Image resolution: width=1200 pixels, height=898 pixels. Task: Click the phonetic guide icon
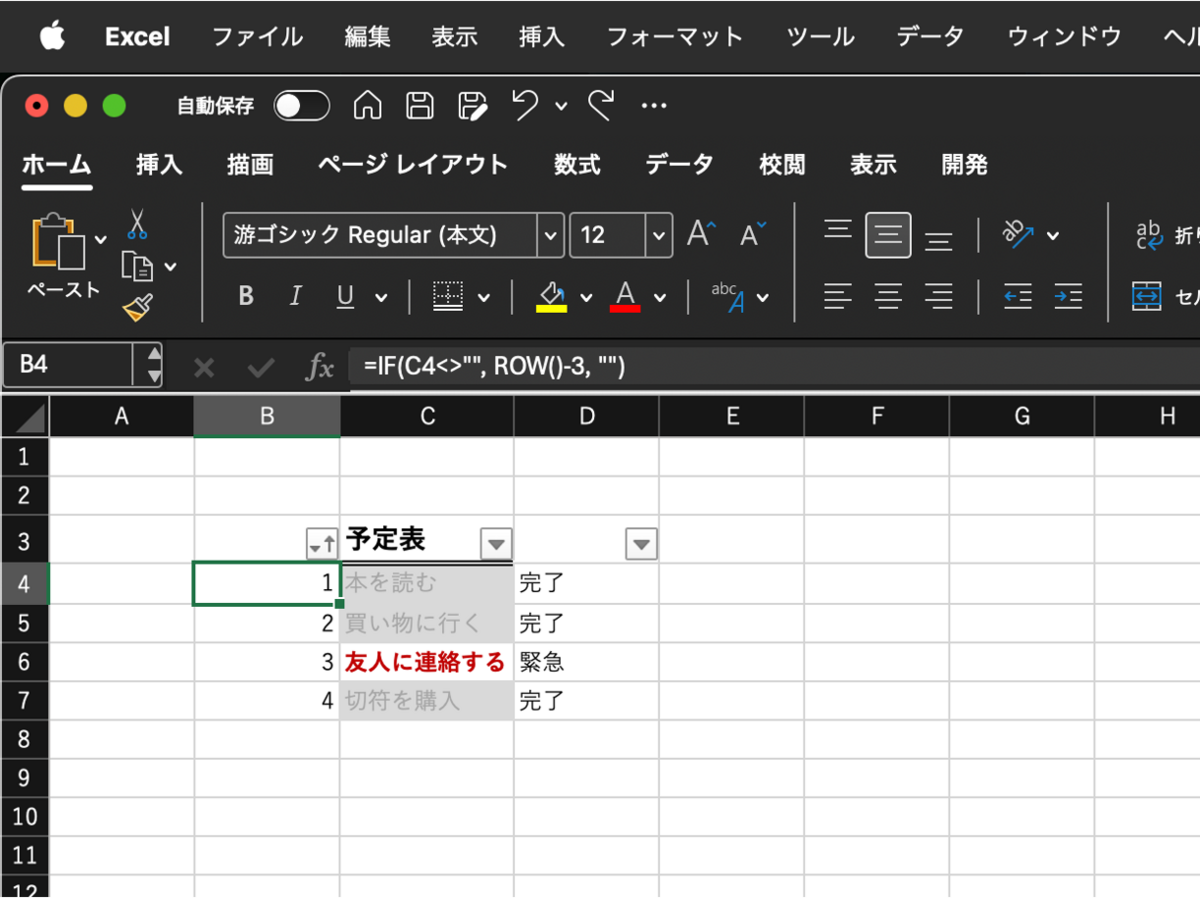coord(729,296)
